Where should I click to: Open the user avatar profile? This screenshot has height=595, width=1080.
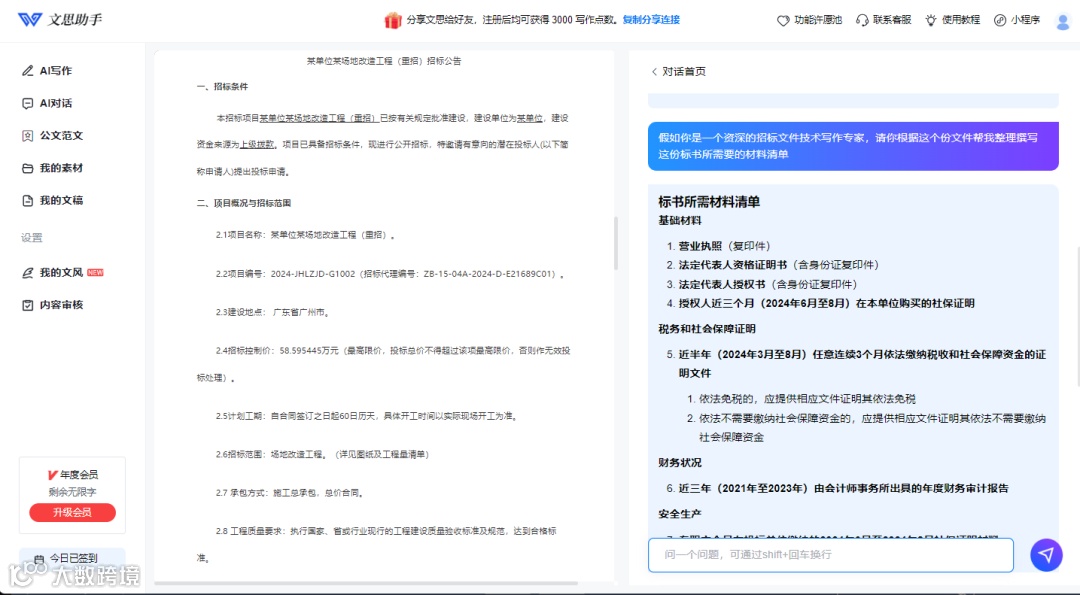click(1063, 21)
